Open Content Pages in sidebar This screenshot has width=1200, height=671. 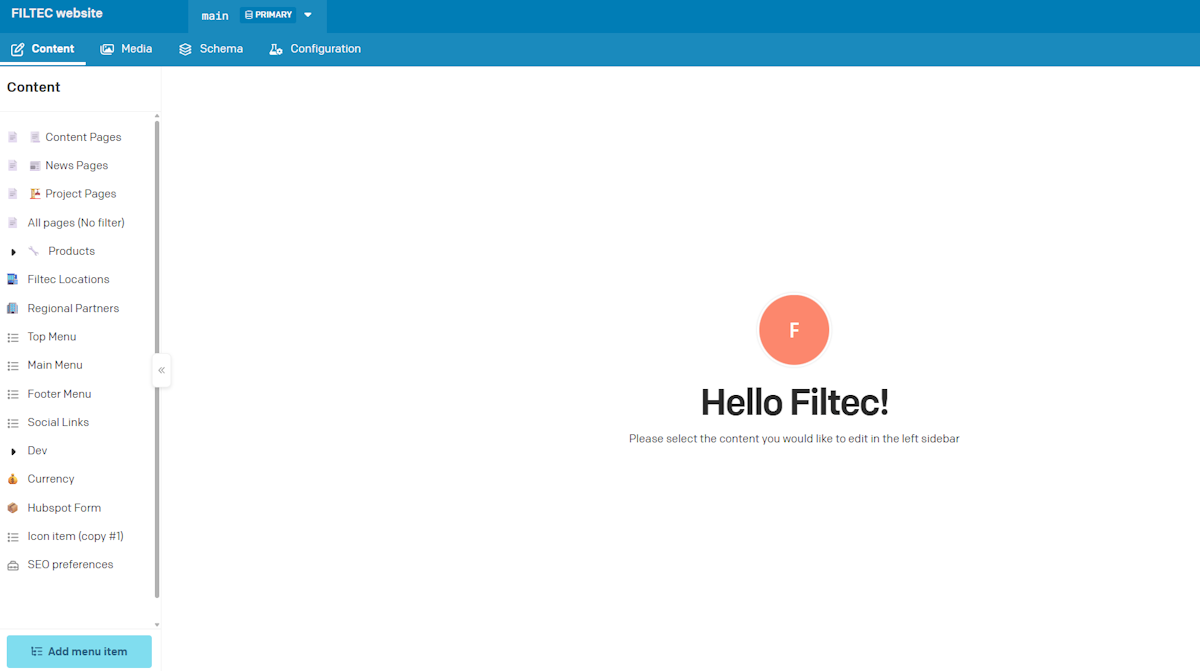83,137
